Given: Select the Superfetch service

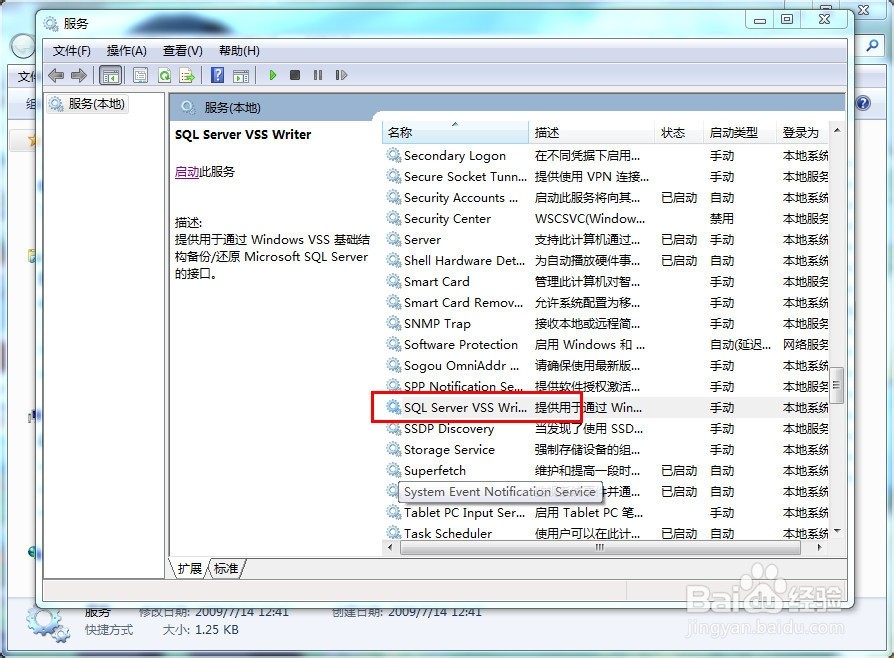Looking at the screenshot, I should 606,471.
